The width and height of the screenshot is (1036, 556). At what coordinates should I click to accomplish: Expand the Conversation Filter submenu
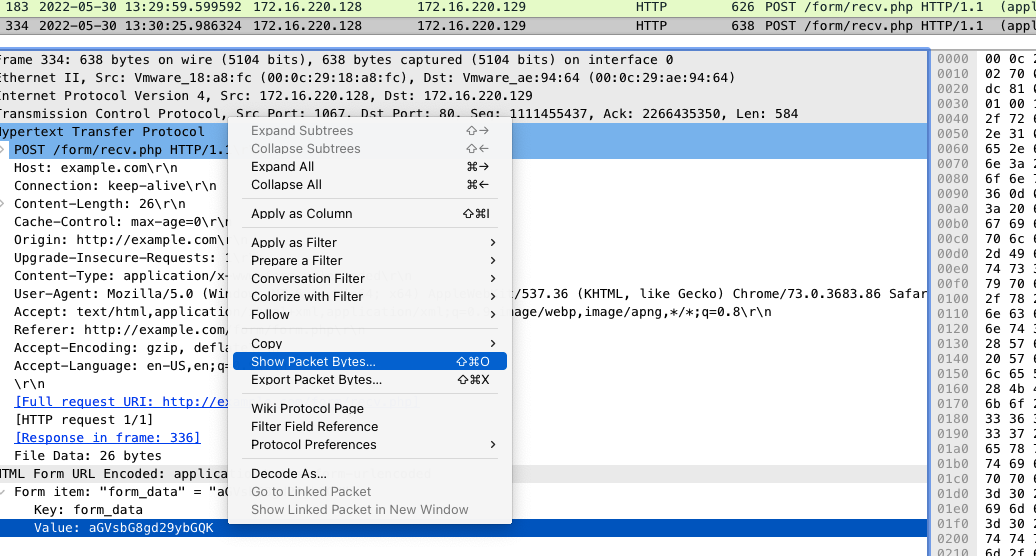coord(307,278)
